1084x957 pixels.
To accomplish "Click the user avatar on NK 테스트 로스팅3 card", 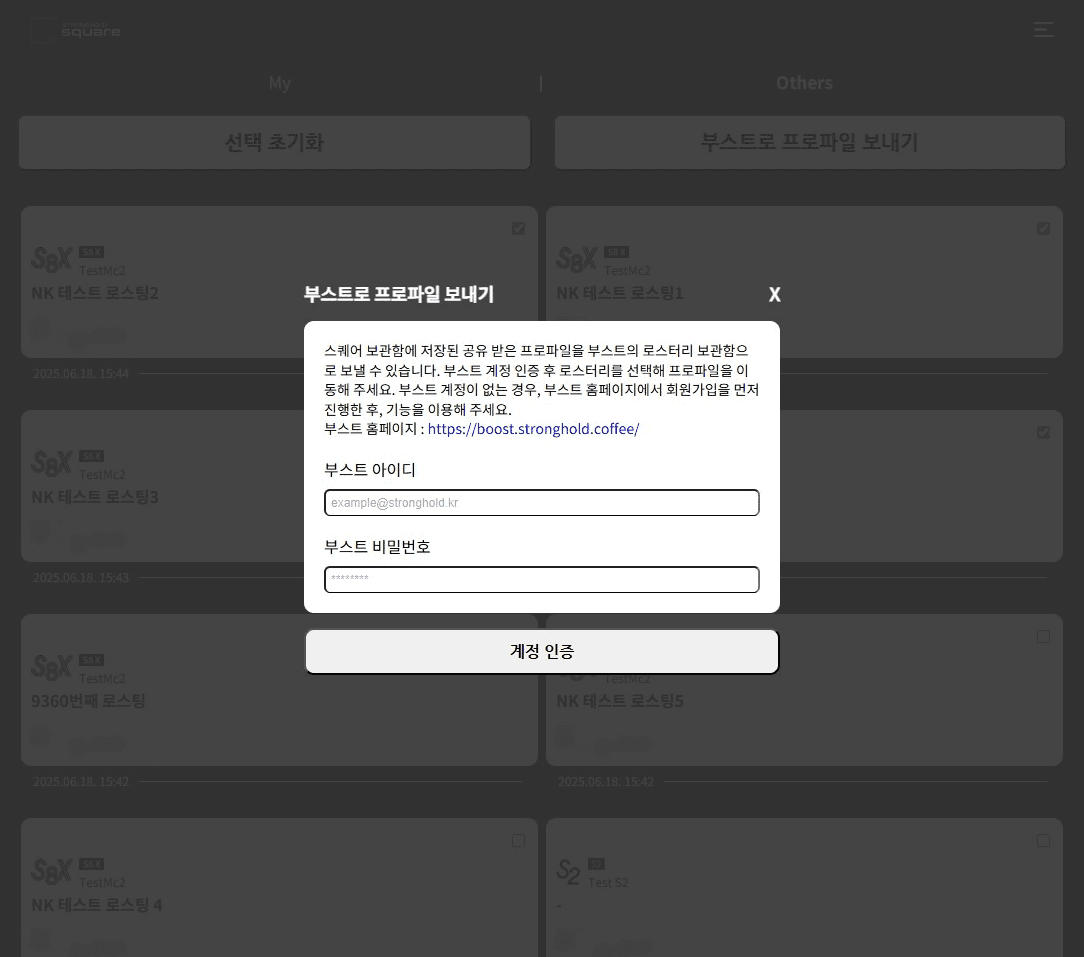I will pyautogui.click(x=41, y=532).
